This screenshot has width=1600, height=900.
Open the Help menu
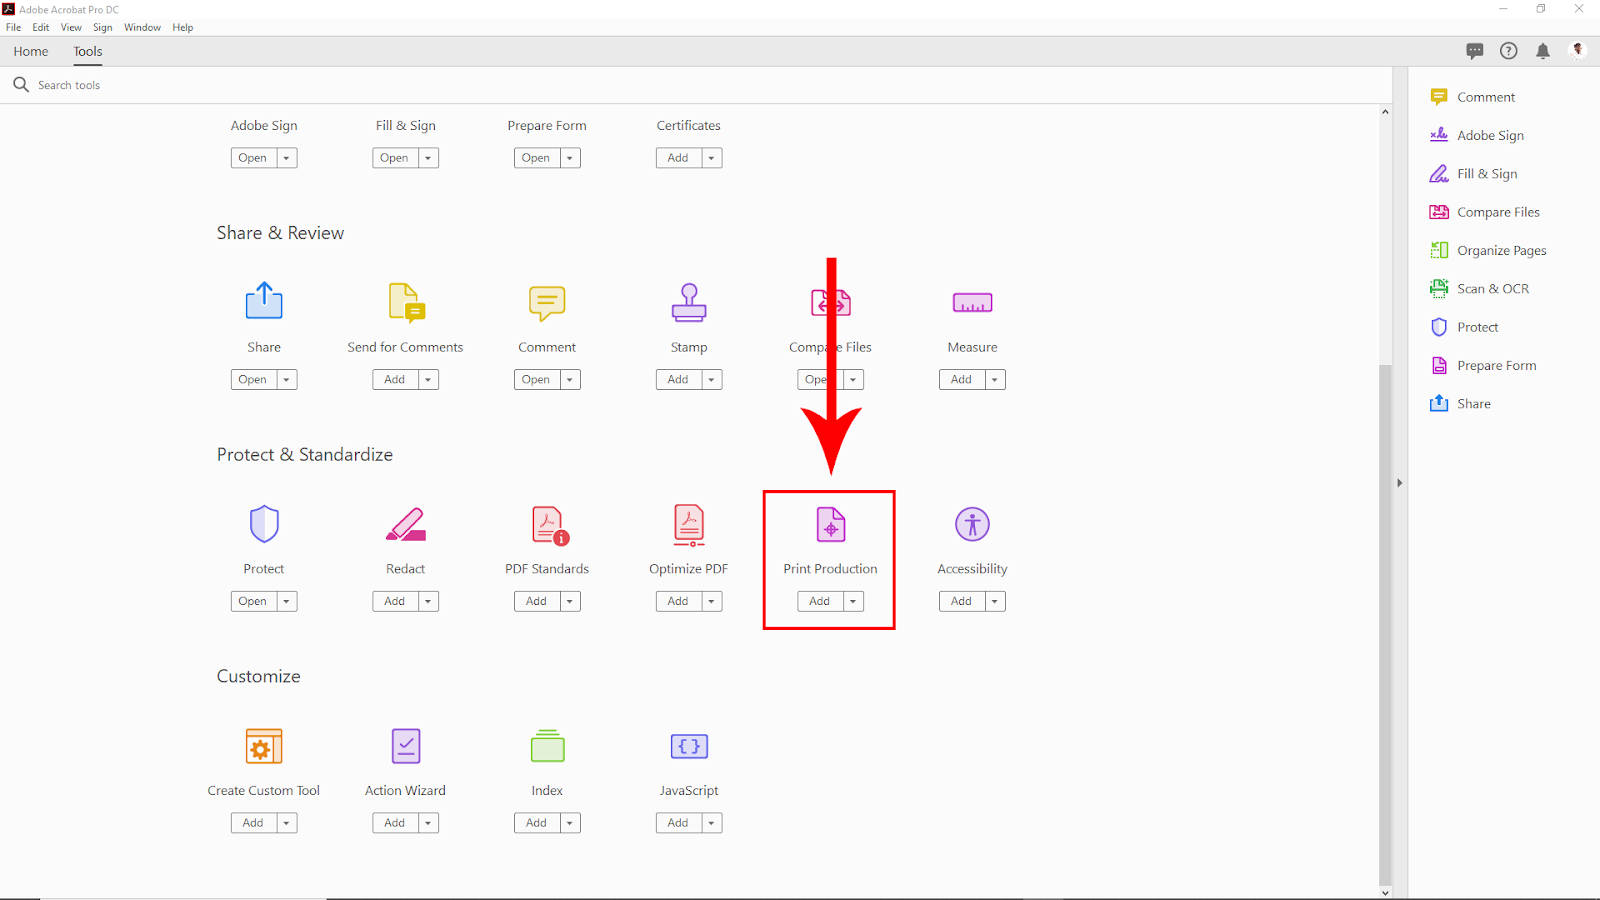[x=183, y=27]
